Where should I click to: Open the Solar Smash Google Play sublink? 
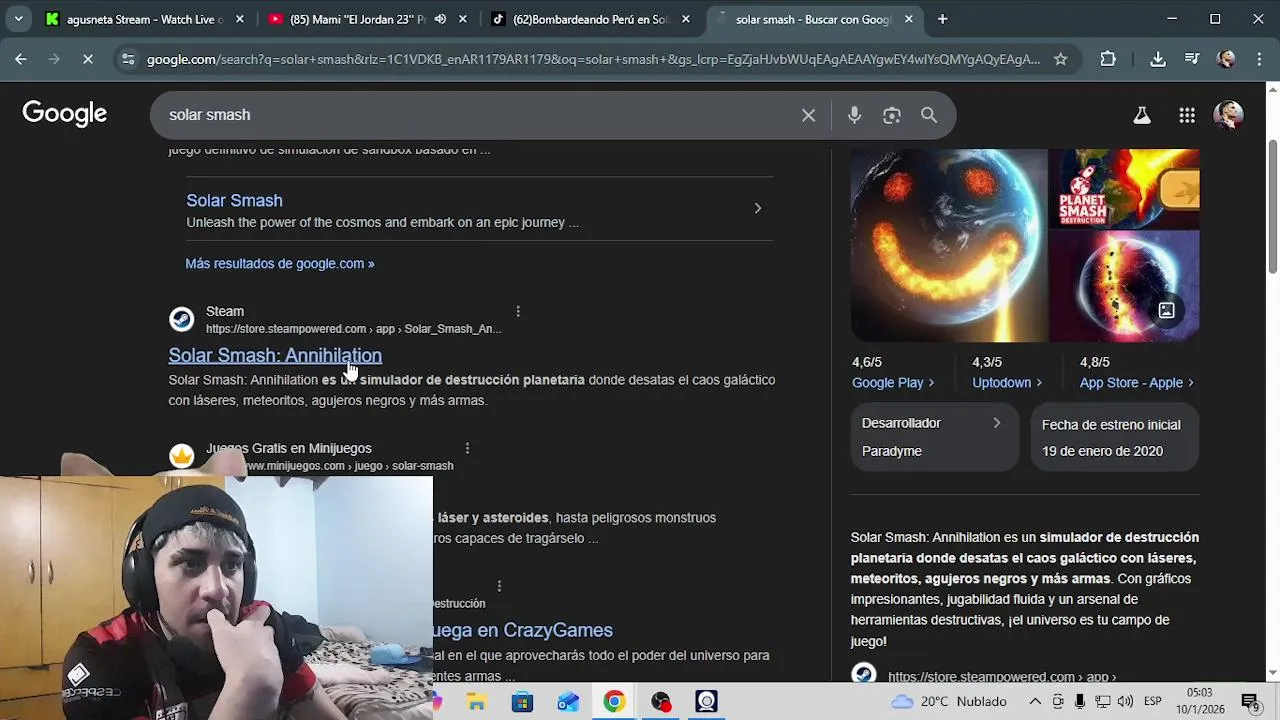234,200
